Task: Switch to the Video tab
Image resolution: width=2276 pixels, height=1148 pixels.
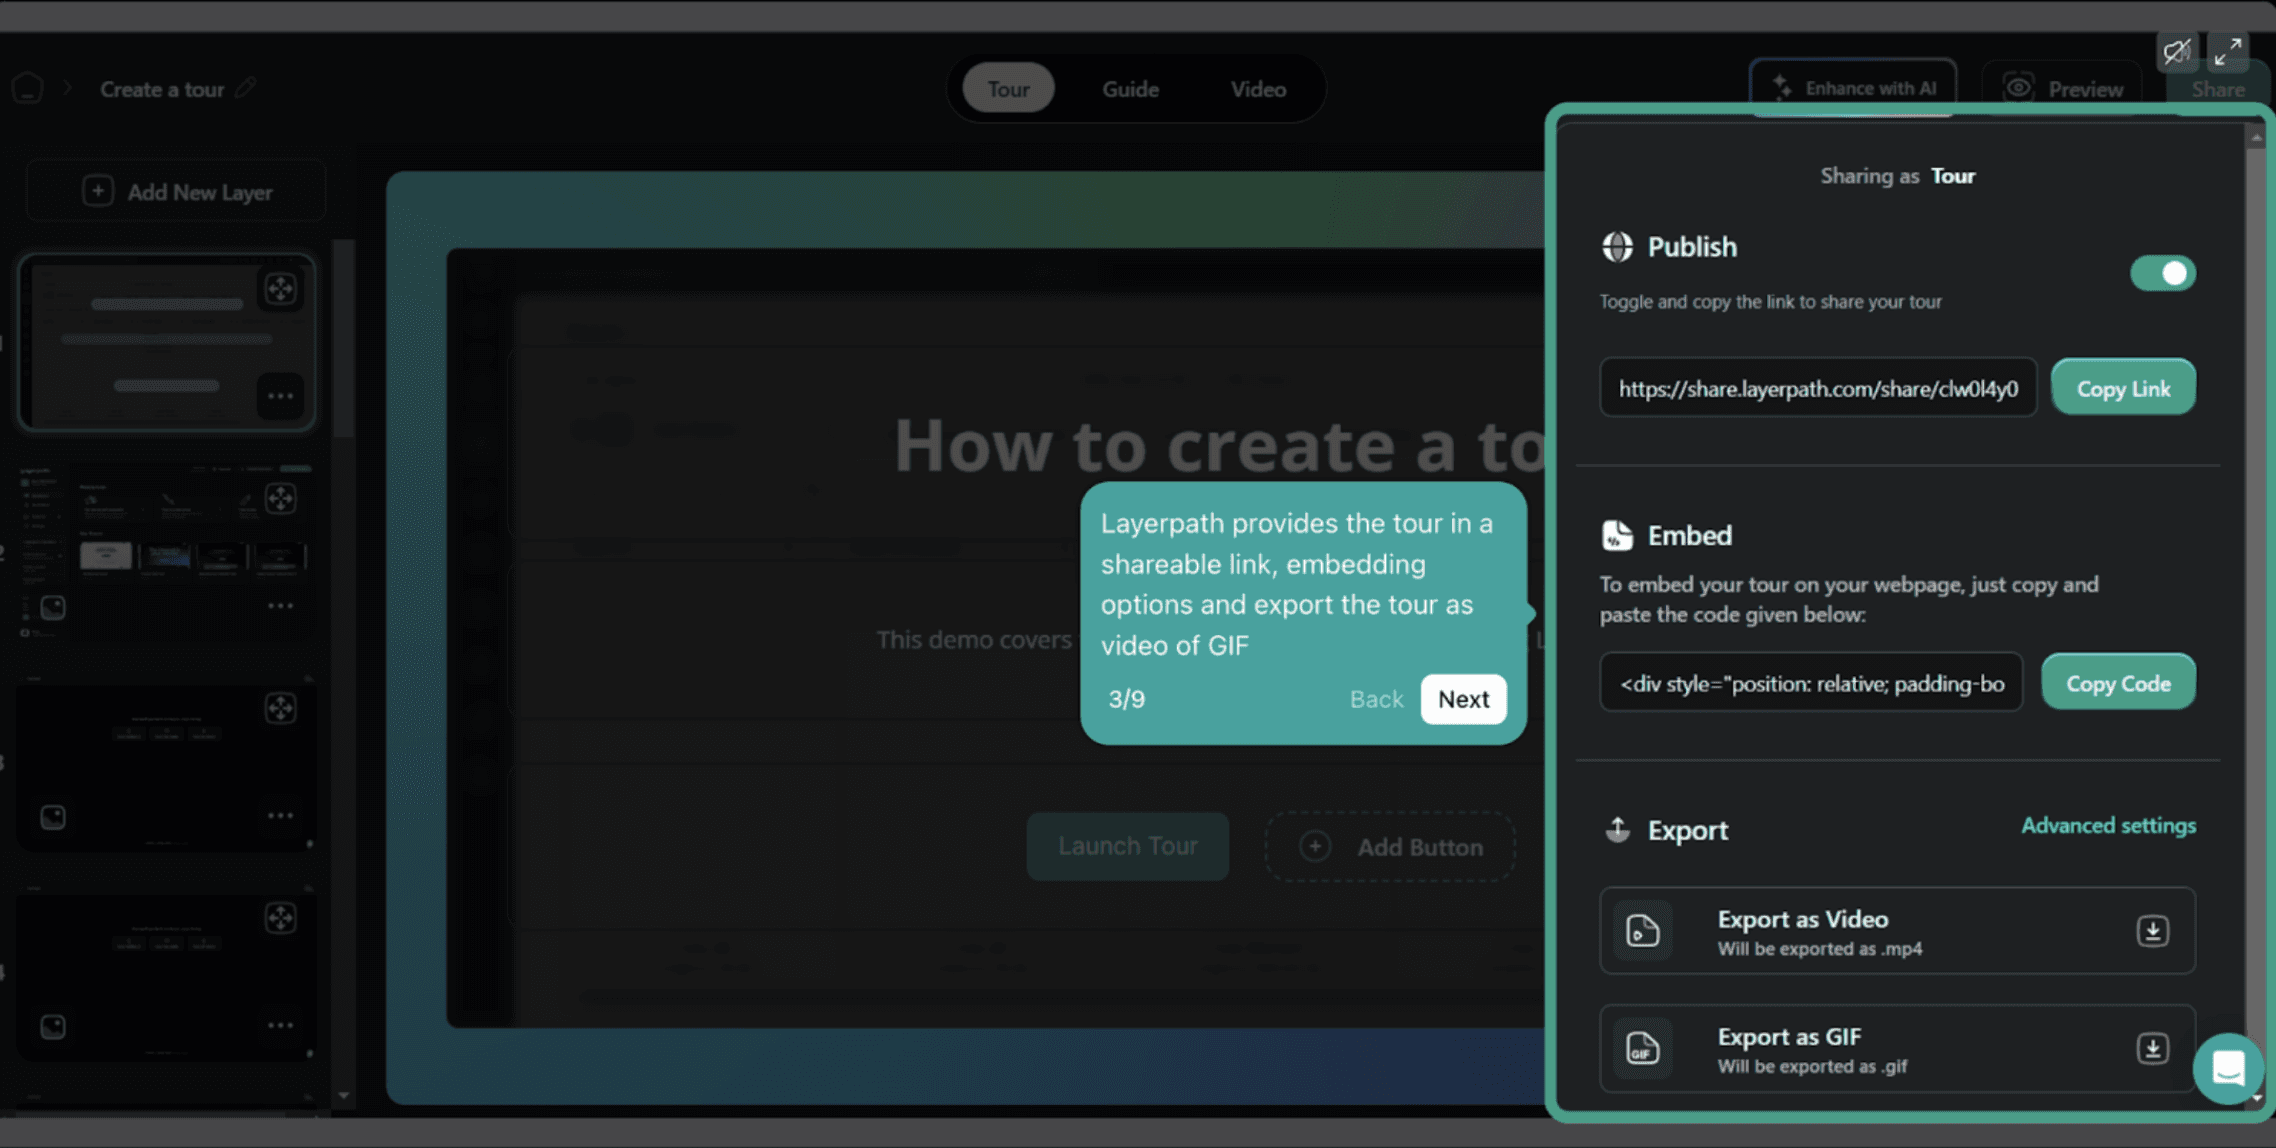Action: pos(1257,88)
